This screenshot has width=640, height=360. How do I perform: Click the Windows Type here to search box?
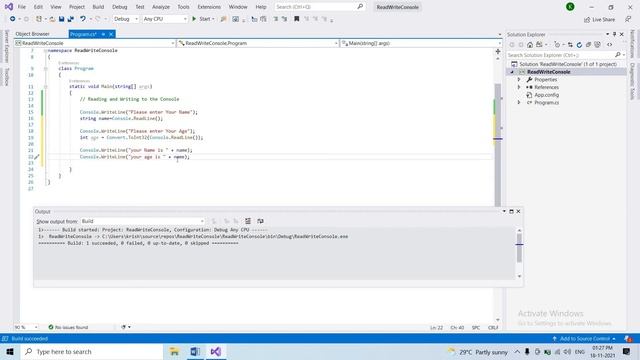coord(92,351)
